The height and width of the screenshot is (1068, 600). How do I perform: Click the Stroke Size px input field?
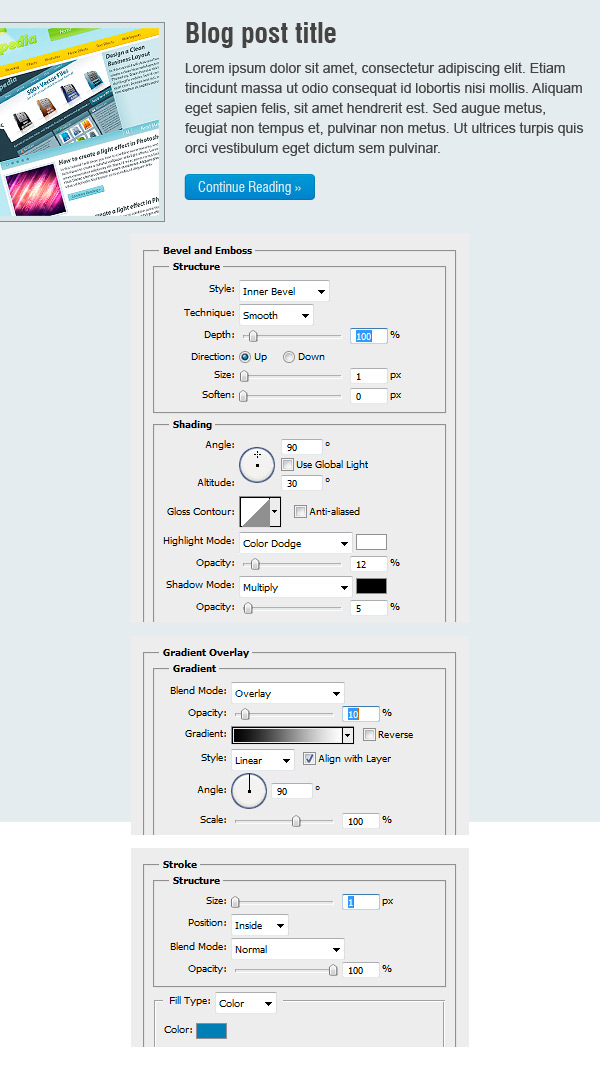point(360,902)
